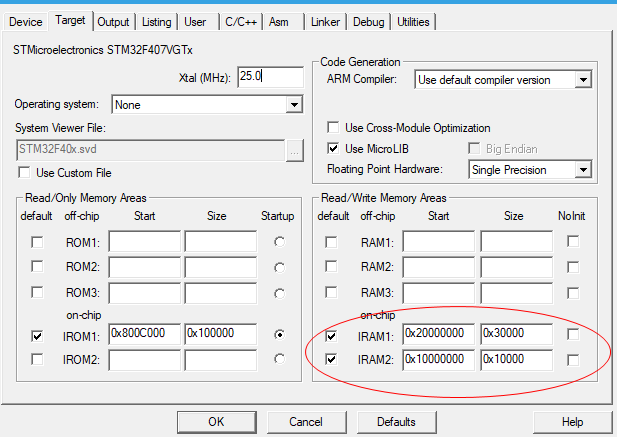
Task: Enable NoInit for RAM3
Action: (573, 293)
